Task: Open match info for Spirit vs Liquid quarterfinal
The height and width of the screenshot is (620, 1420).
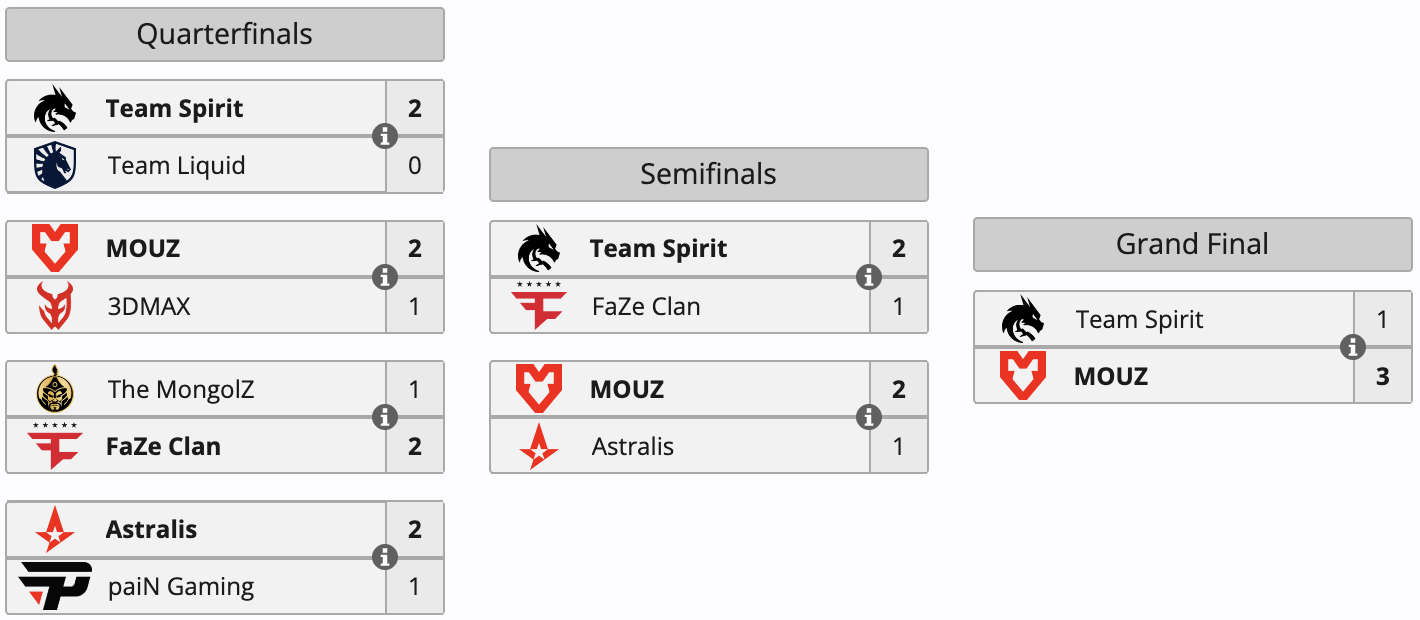Action: click(x=385, y=137)
